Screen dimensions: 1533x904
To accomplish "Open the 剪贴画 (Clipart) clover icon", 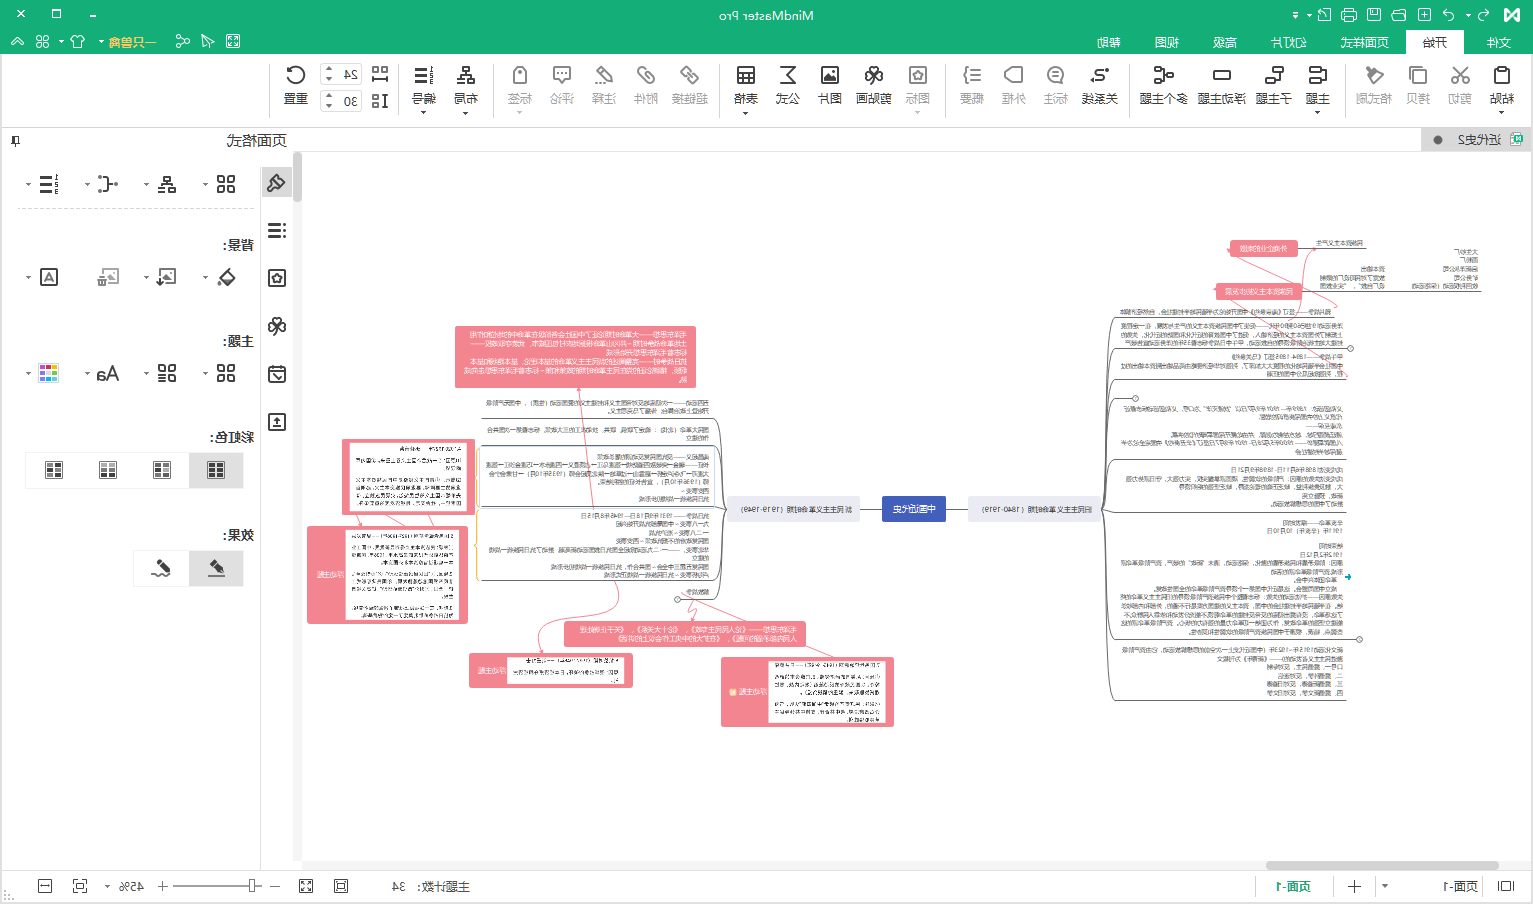I will pos(874,76).
